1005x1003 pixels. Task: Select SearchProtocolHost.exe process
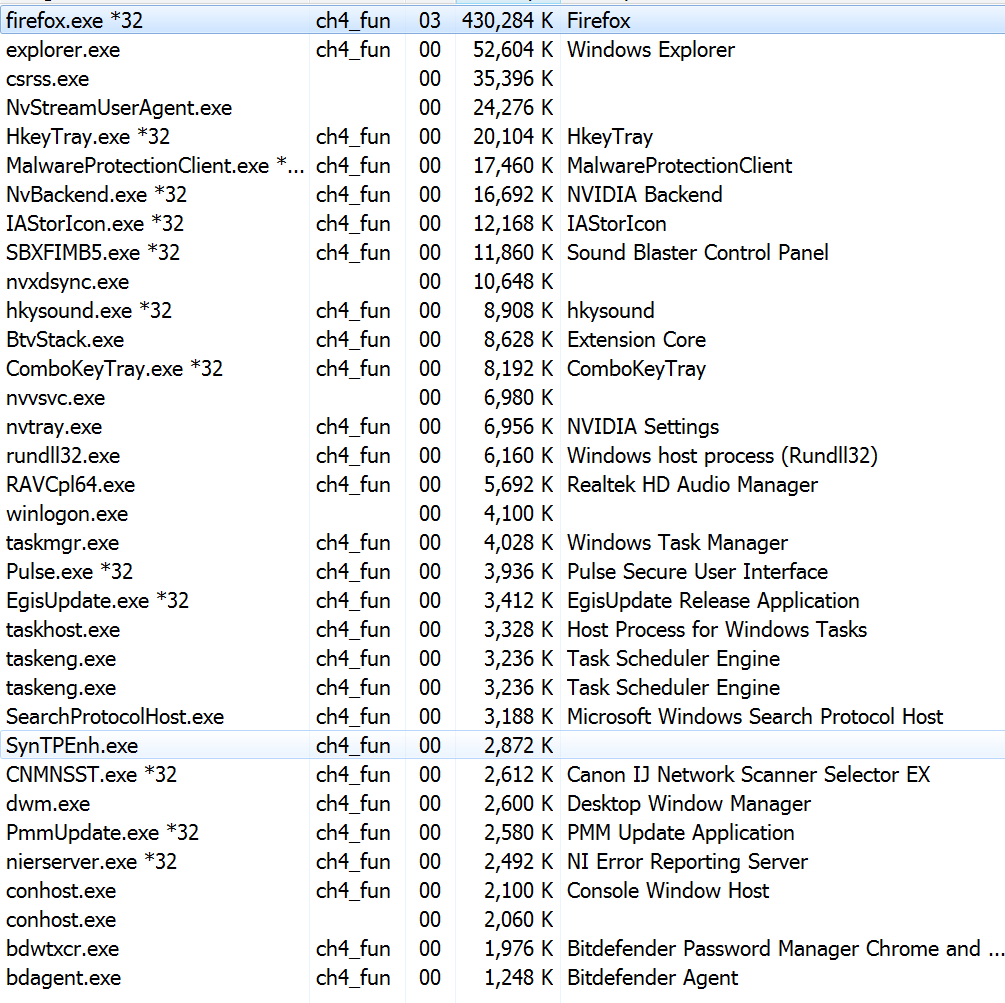click(x=115, y=717)
